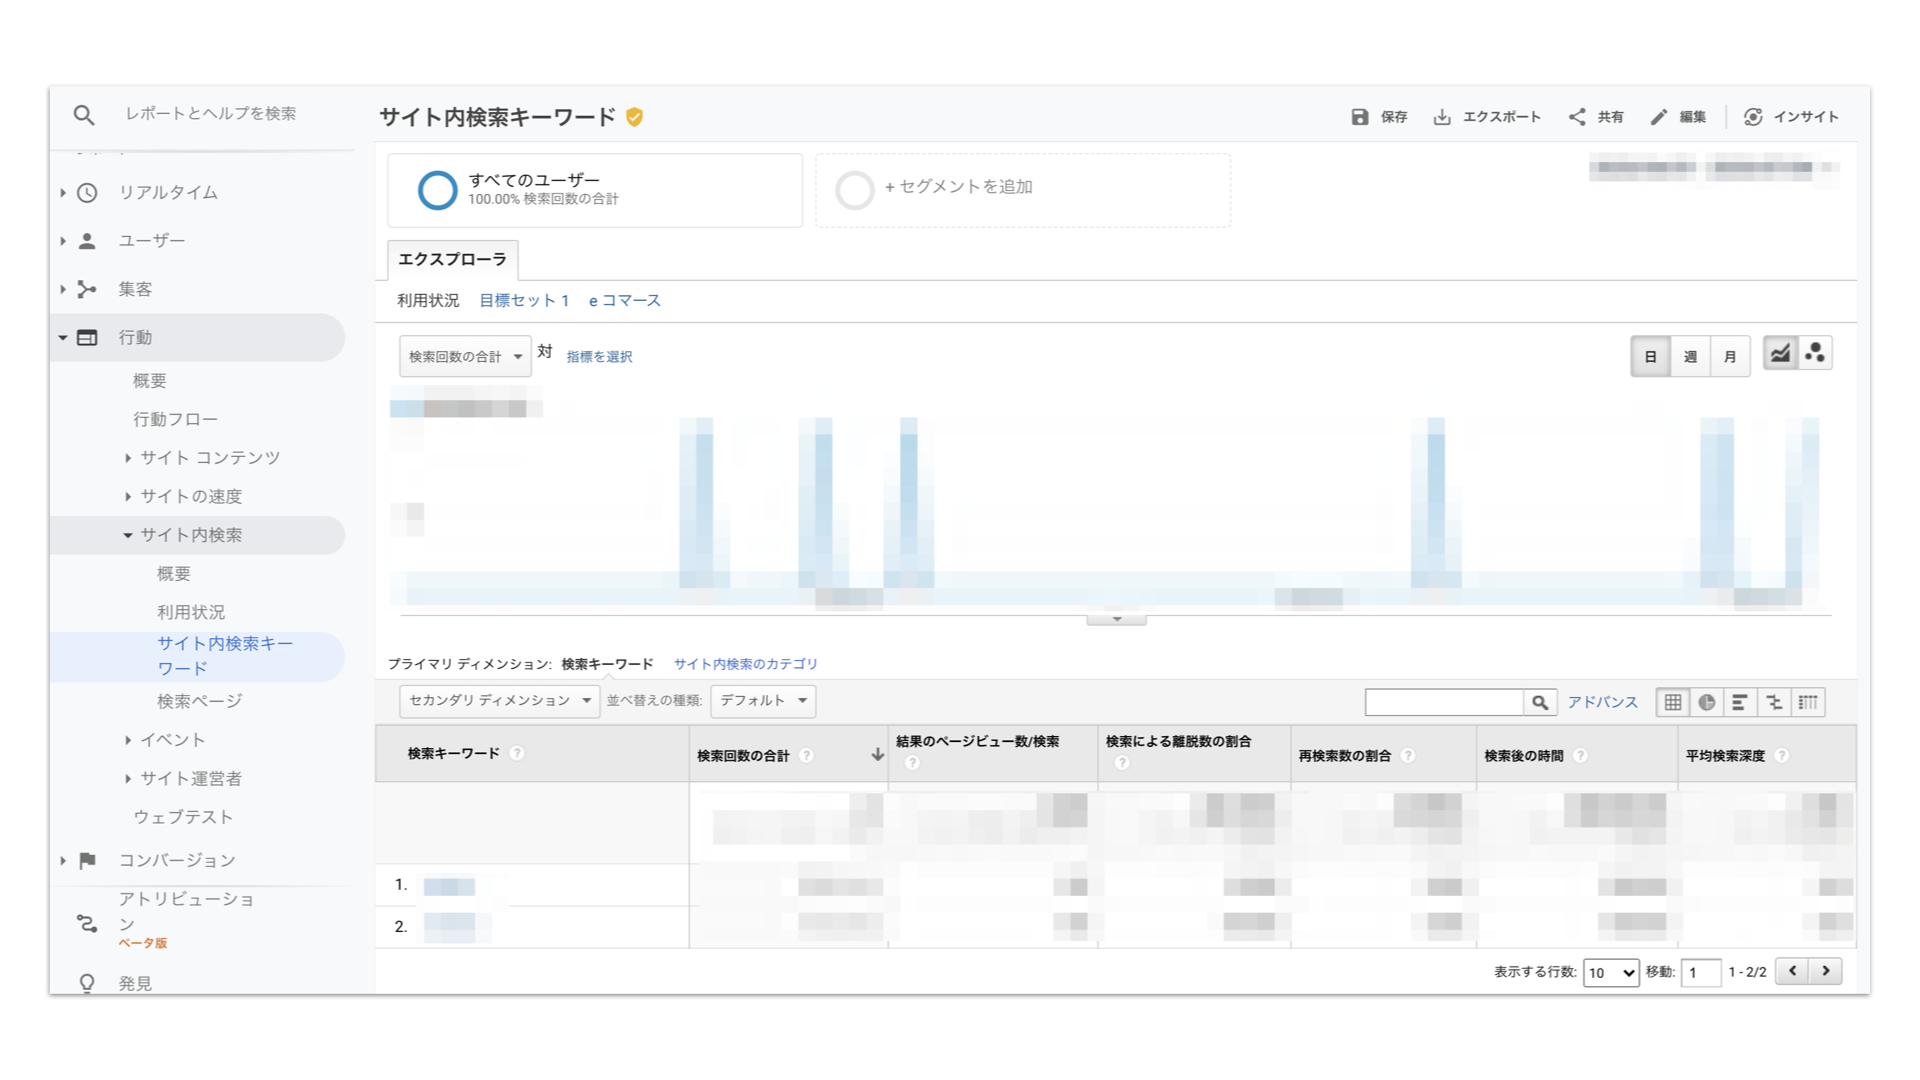Click the レポートとヘルプを検索 search field
1920x1080 pixels.
[x=210, y=114]
